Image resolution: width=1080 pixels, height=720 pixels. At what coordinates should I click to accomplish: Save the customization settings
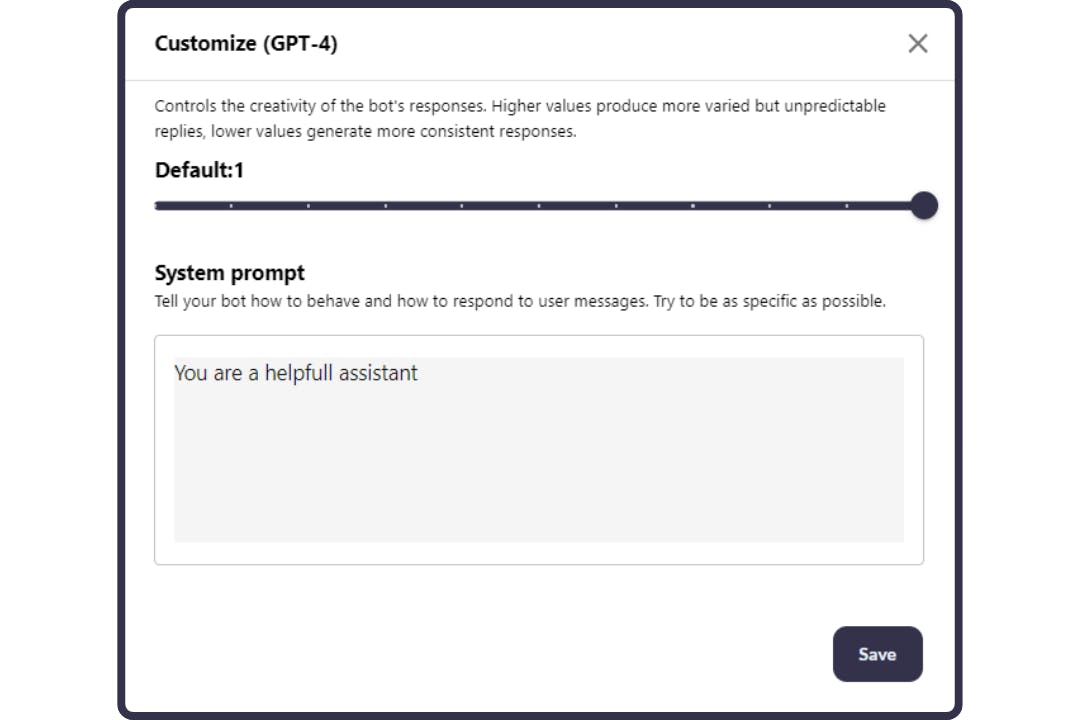(x=877, y=654)
